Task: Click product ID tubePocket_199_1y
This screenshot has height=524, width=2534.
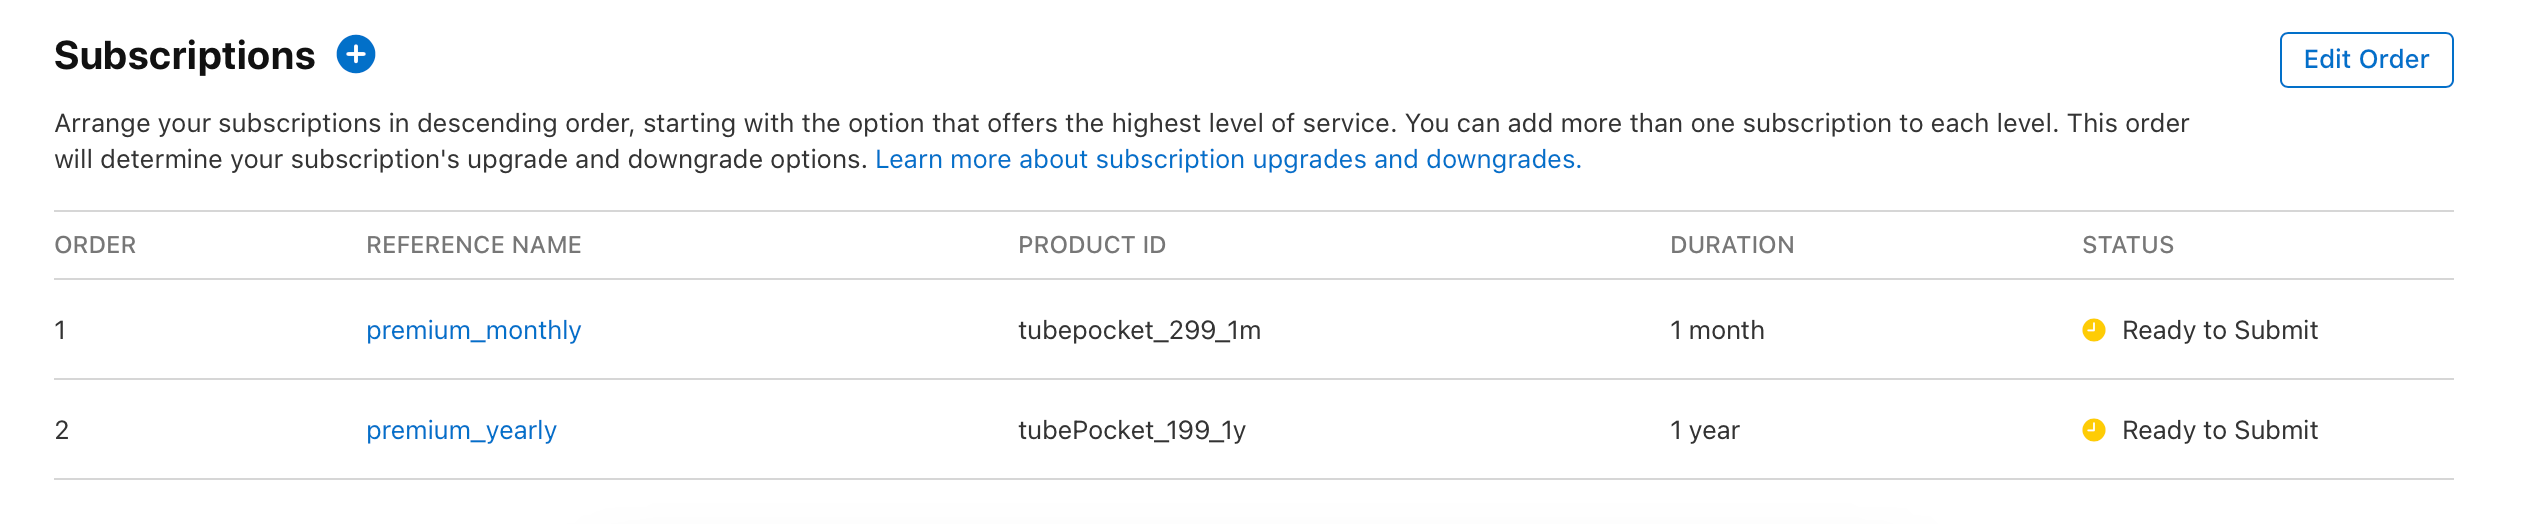Action: (x=1132, y=430)
